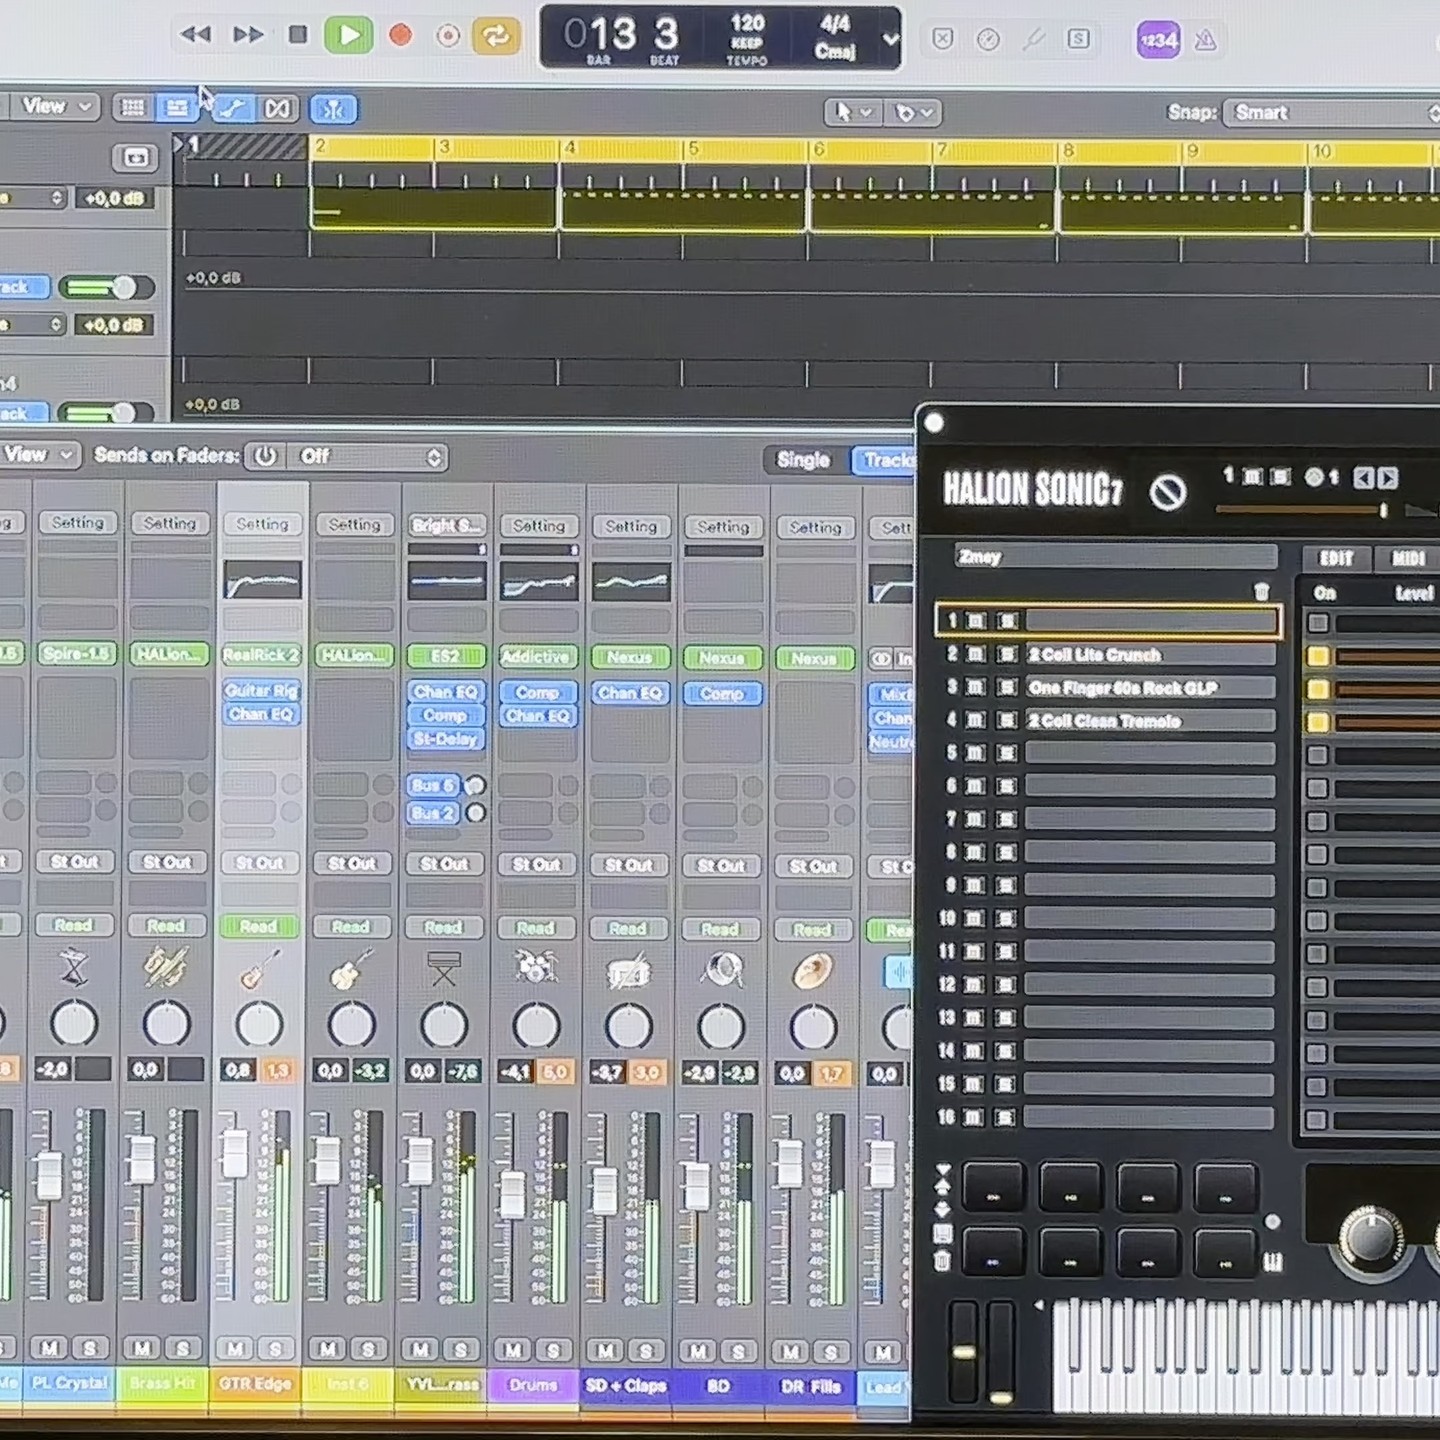Screen dimensions: 1440x1440
Task: Toggle the purple Count-in 1234 button
Action: tap(1158, 40)
